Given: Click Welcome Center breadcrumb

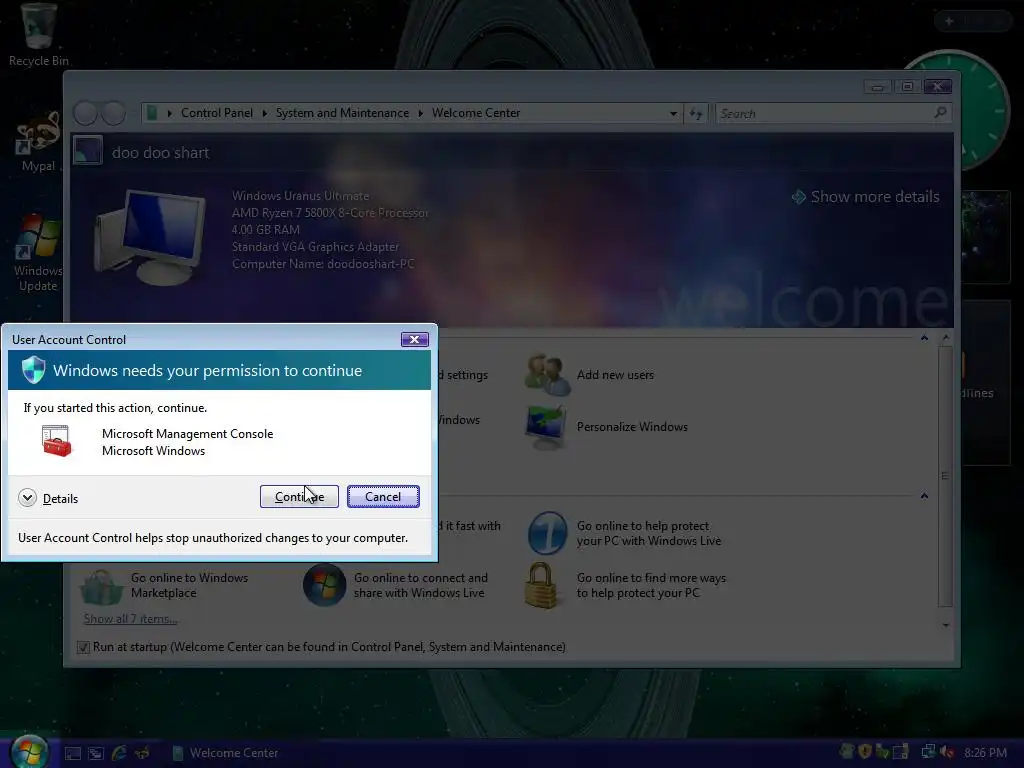Looking at the screenshot, I should pos(476,113).
